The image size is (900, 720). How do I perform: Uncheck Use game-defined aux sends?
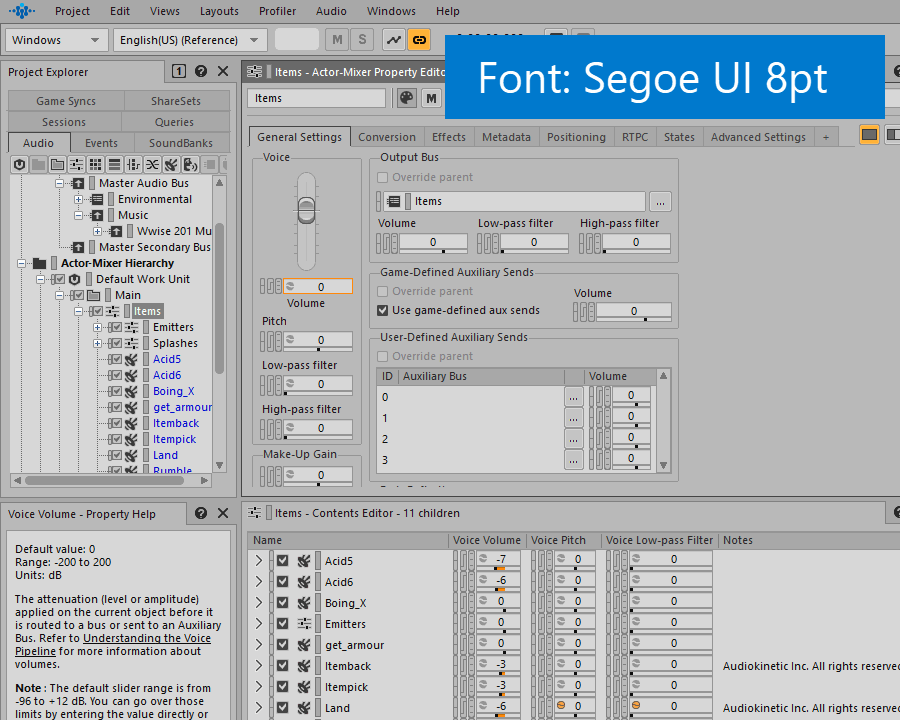383,310
